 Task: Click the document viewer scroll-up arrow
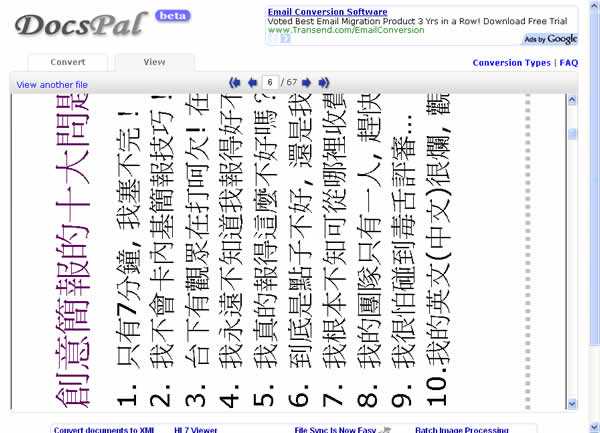[572, 100]
